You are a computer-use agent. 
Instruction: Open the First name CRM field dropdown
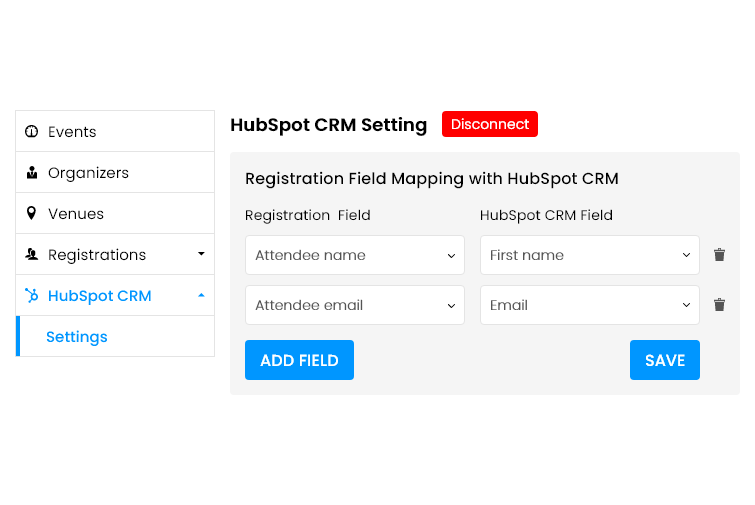pyautogui.click(x=590, y=255)
